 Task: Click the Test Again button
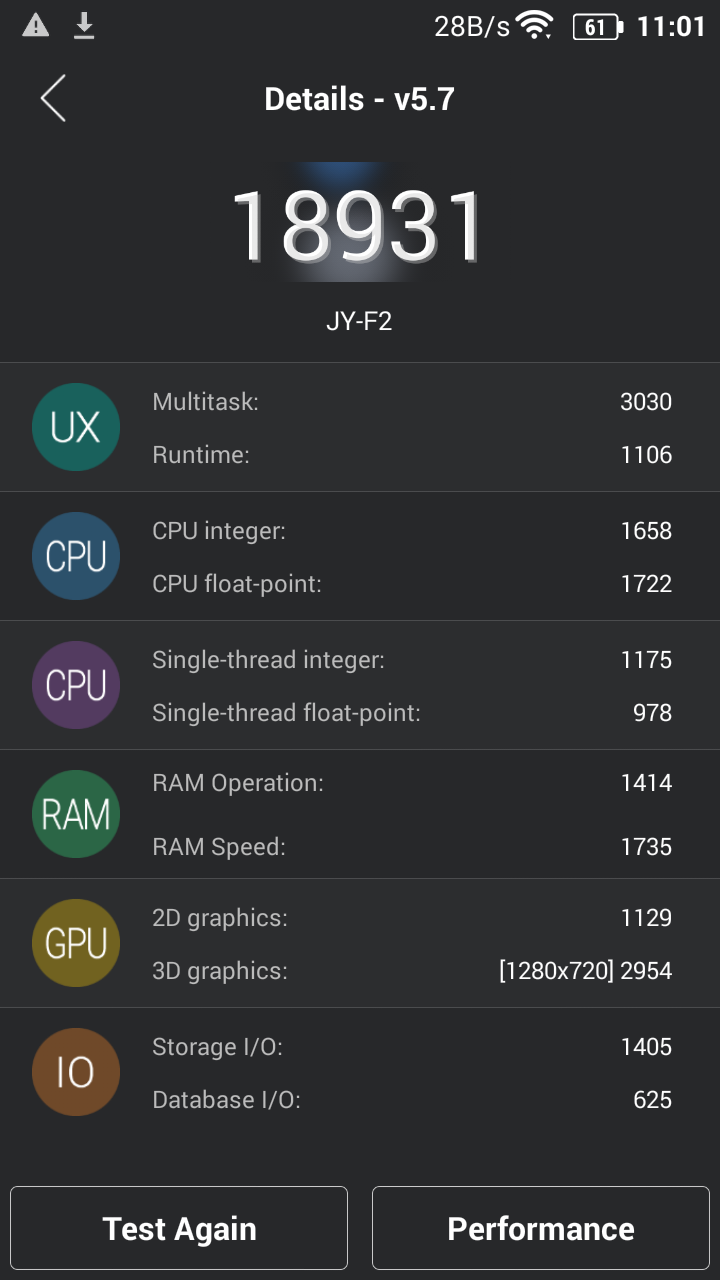tap(179, 1228)
